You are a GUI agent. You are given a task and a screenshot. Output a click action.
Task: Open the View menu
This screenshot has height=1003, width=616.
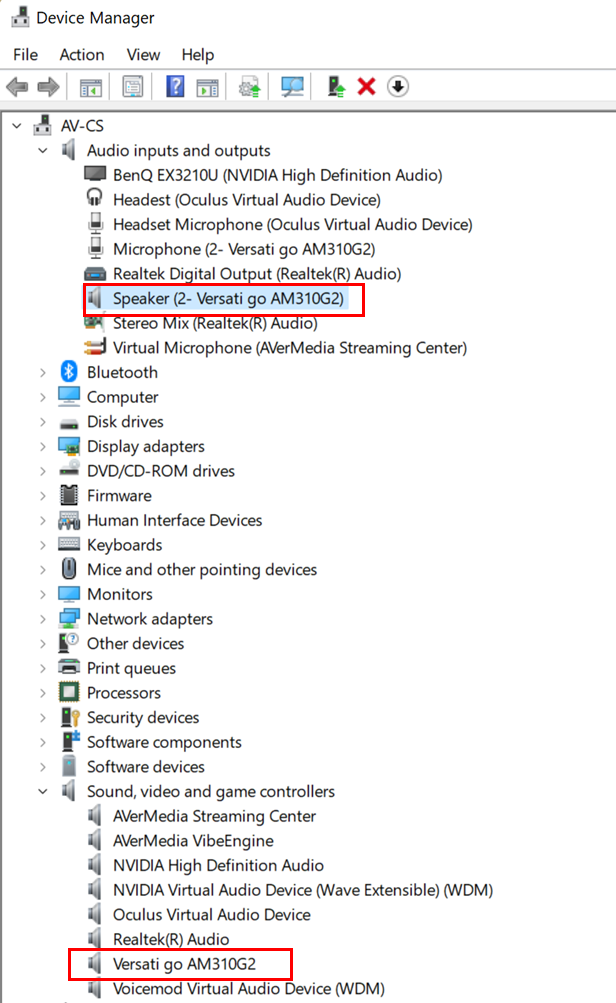point(143,55)
